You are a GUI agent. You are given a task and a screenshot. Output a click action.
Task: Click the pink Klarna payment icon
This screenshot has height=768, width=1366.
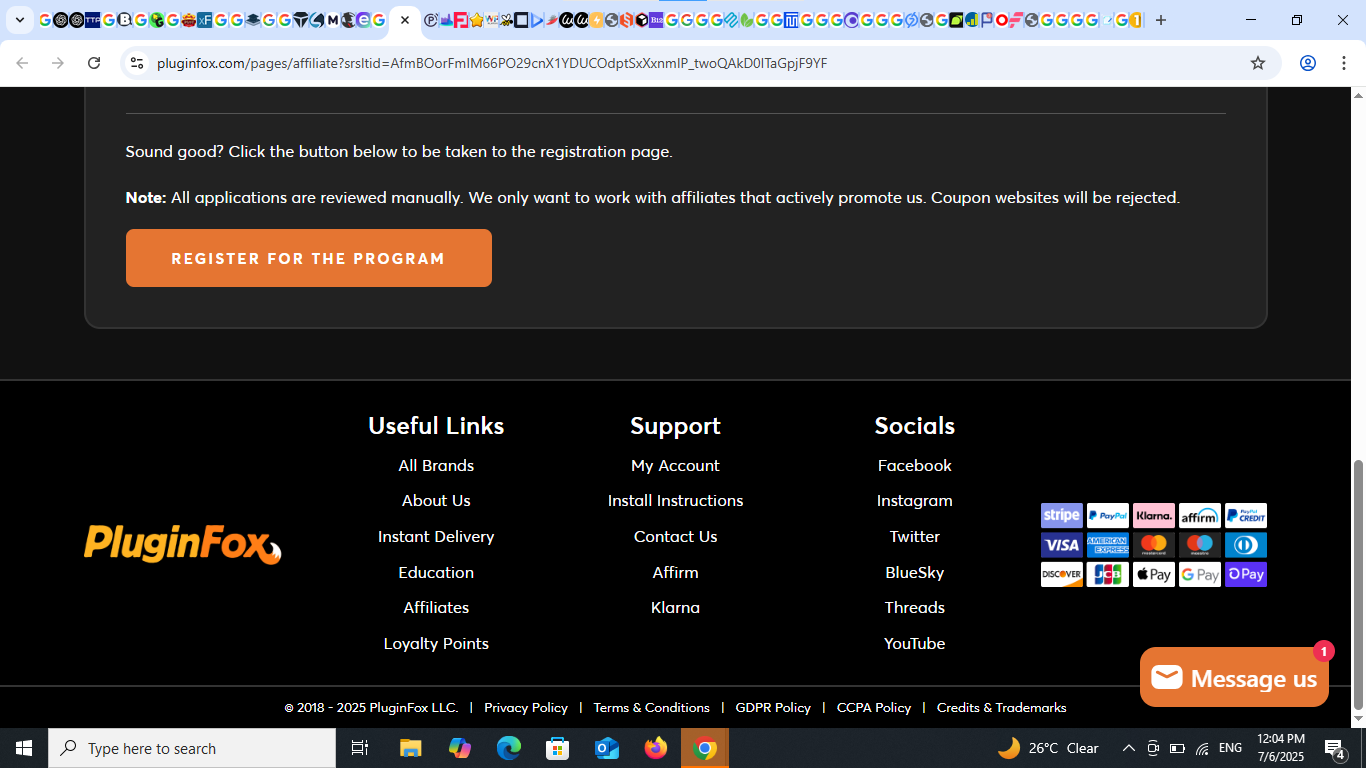click(x=1153, y=516)
